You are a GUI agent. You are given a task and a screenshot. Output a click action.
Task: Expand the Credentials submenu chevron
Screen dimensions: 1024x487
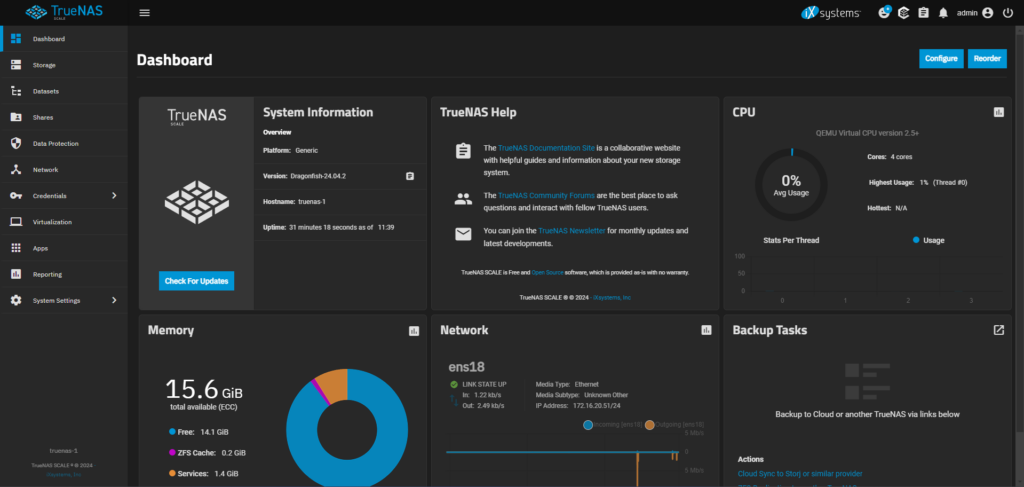(114, 195)
